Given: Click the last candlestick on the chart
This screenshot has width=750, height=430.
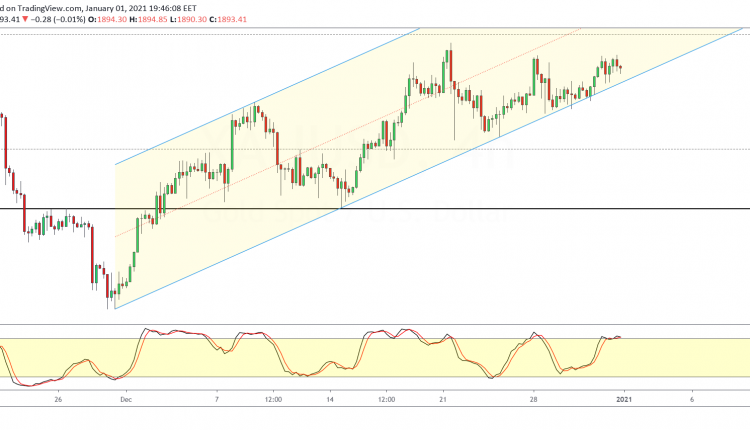Looking at the screenshot, I should click(621, 68).
